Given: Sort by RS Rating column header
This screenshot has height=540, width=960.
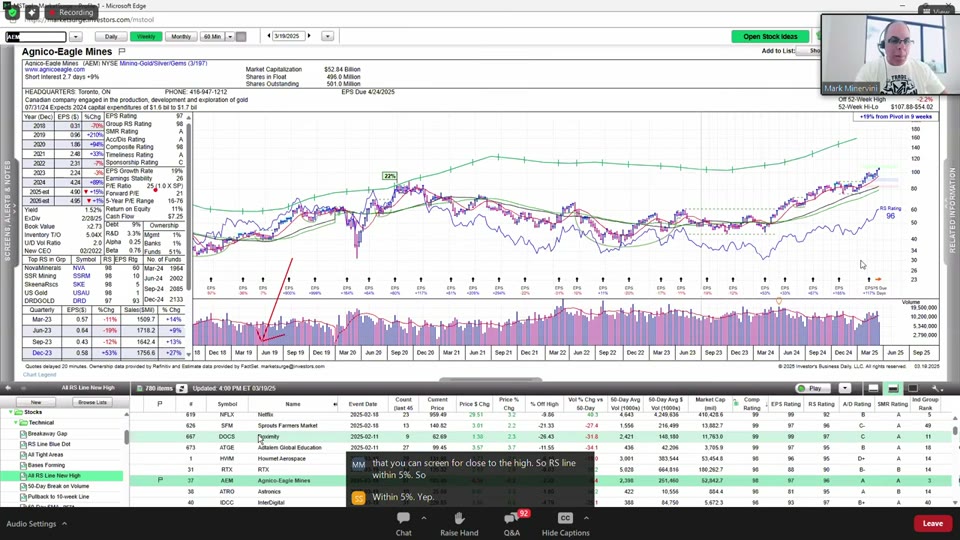Looking at the screenshot, I should [821, 404].
